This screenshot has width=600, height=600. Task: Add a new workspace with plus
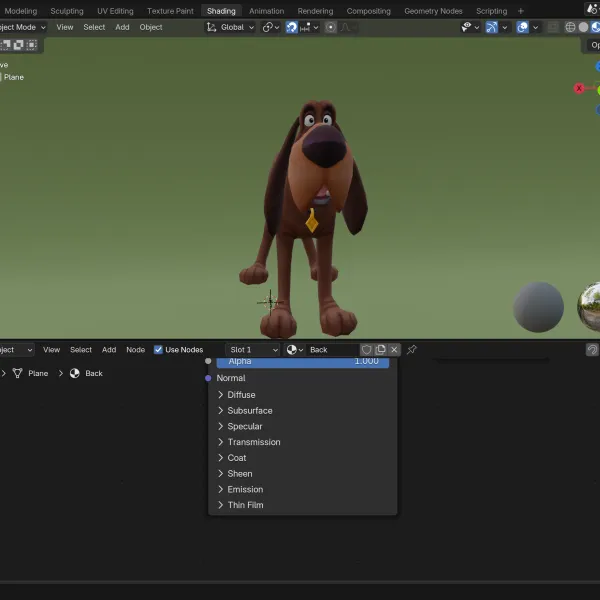coord(520,11)
